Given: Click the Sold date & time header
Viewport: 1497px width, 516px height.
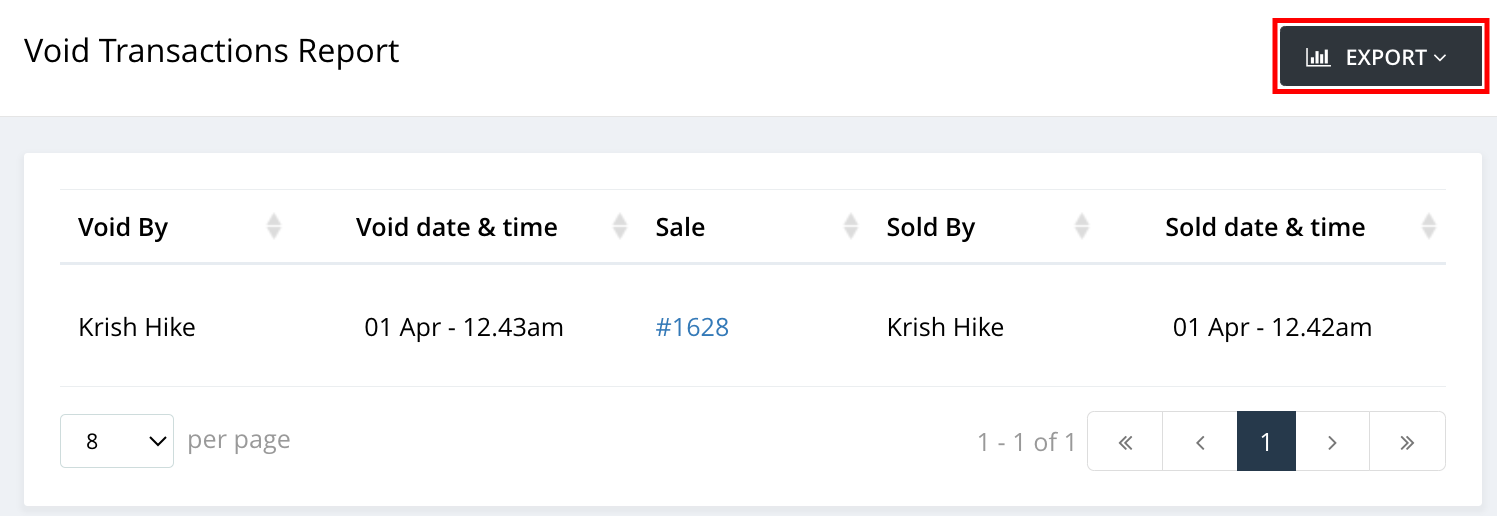Looking at the screenshot, I should [1265, 227].
